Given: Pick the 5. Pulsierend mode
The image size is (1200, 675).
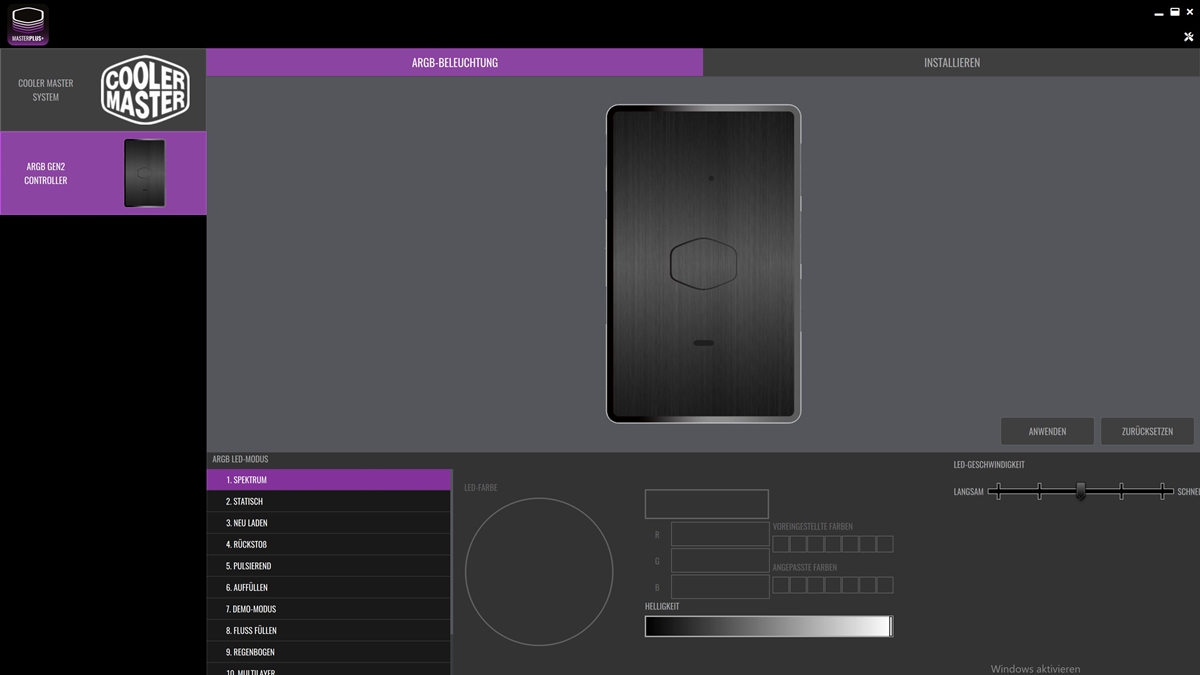Looking at the screenshot, I should point(329,566).
